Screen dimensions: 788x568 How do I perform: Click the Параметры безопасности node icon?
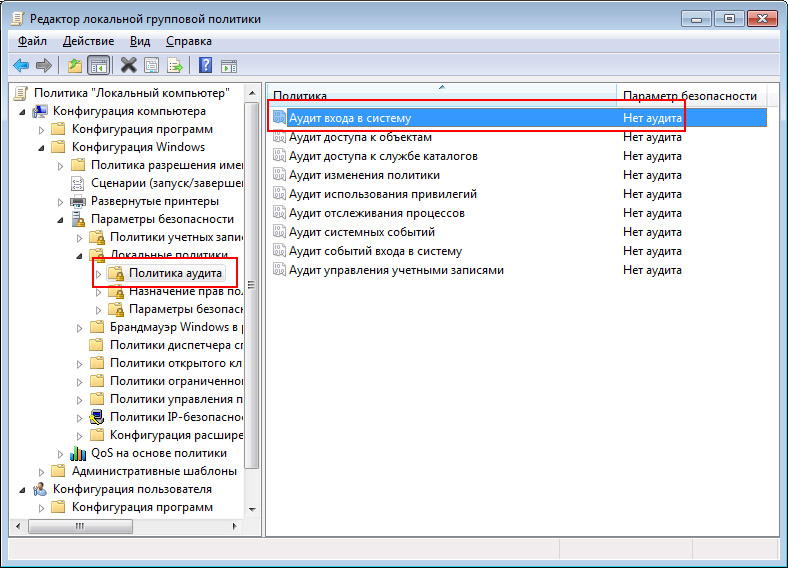pos(78,219)
